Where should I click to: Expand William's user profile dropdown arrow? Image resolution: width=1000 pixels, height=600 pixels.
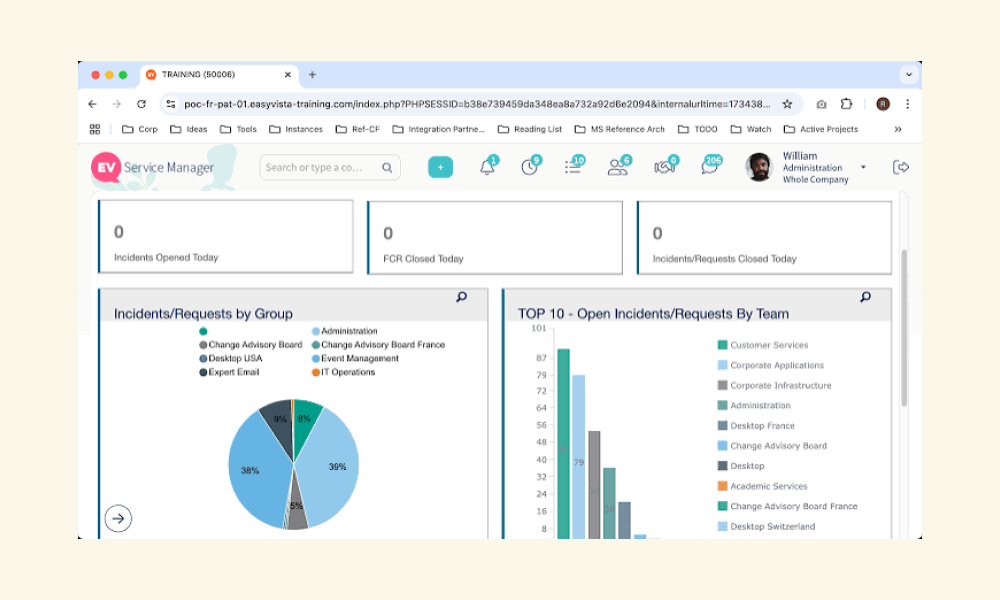tap(863, 167)
